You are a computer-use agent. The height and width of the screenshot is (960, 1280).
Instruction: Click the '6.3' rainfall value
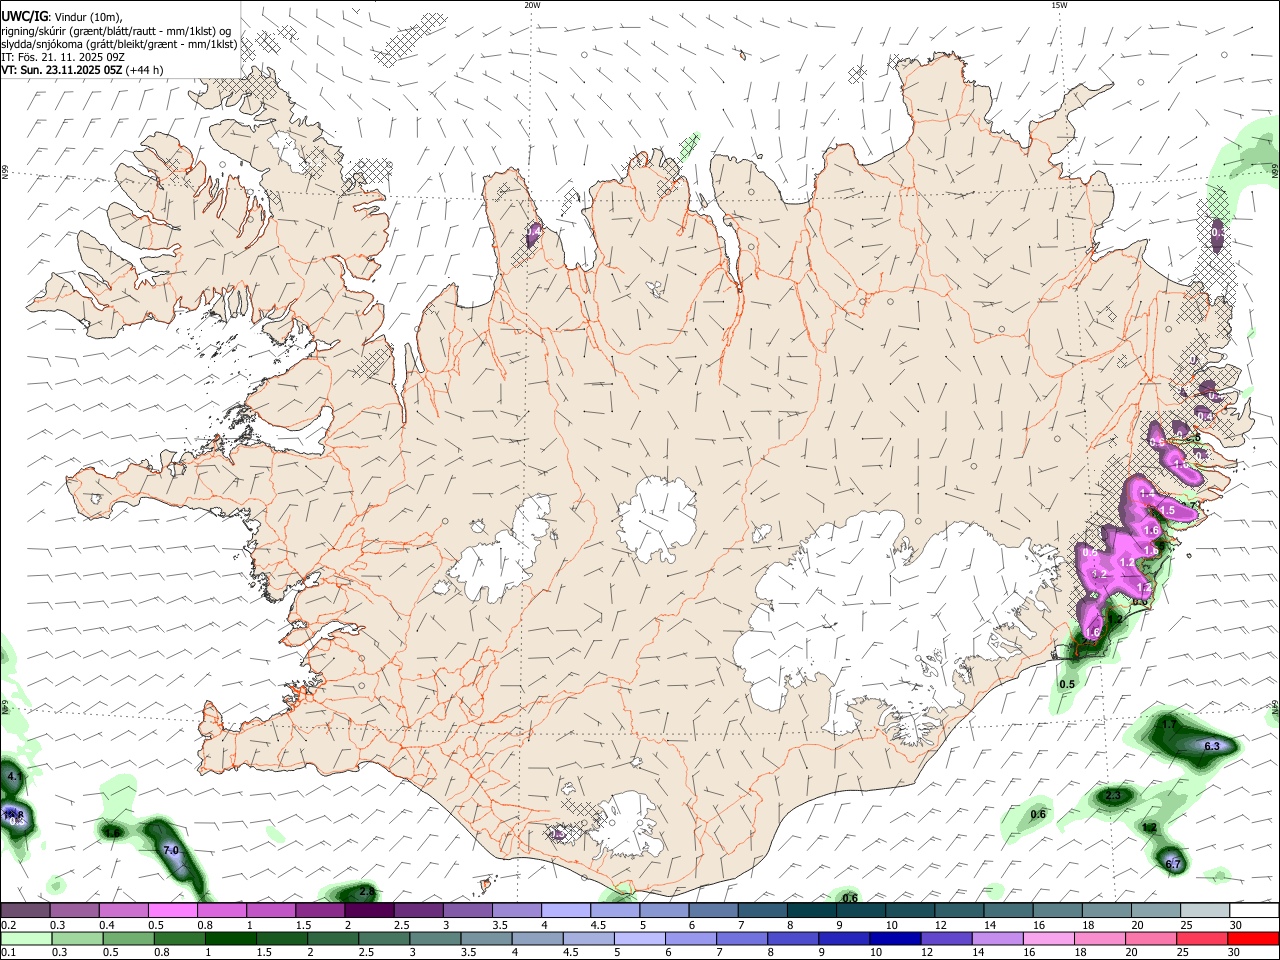[1212, 746]
